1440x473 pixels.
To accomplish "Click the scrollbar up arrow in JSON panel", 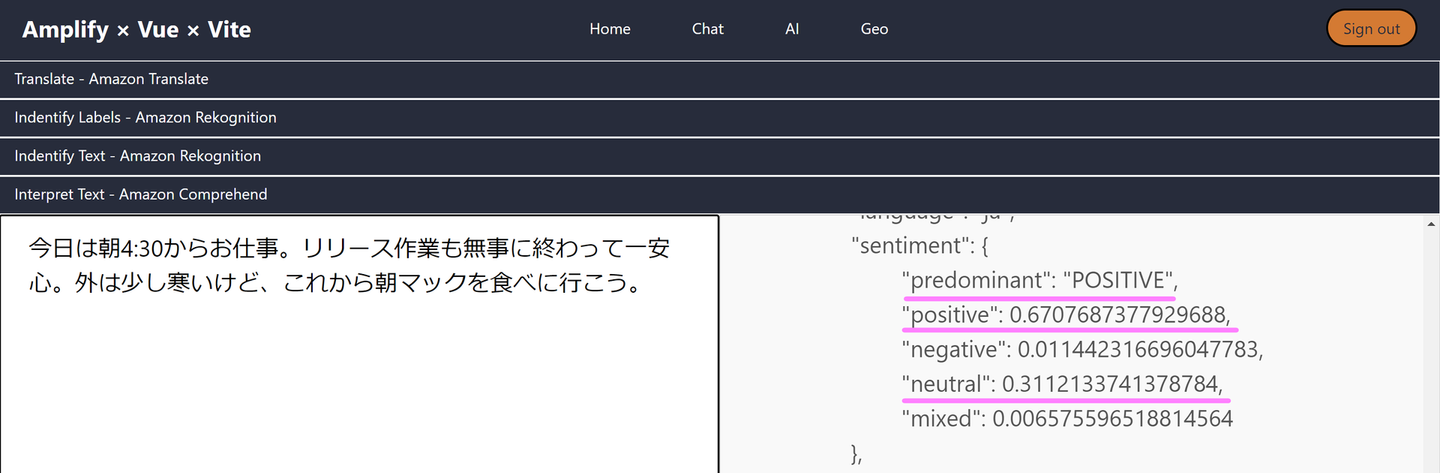I will (x=1431, y=223).
